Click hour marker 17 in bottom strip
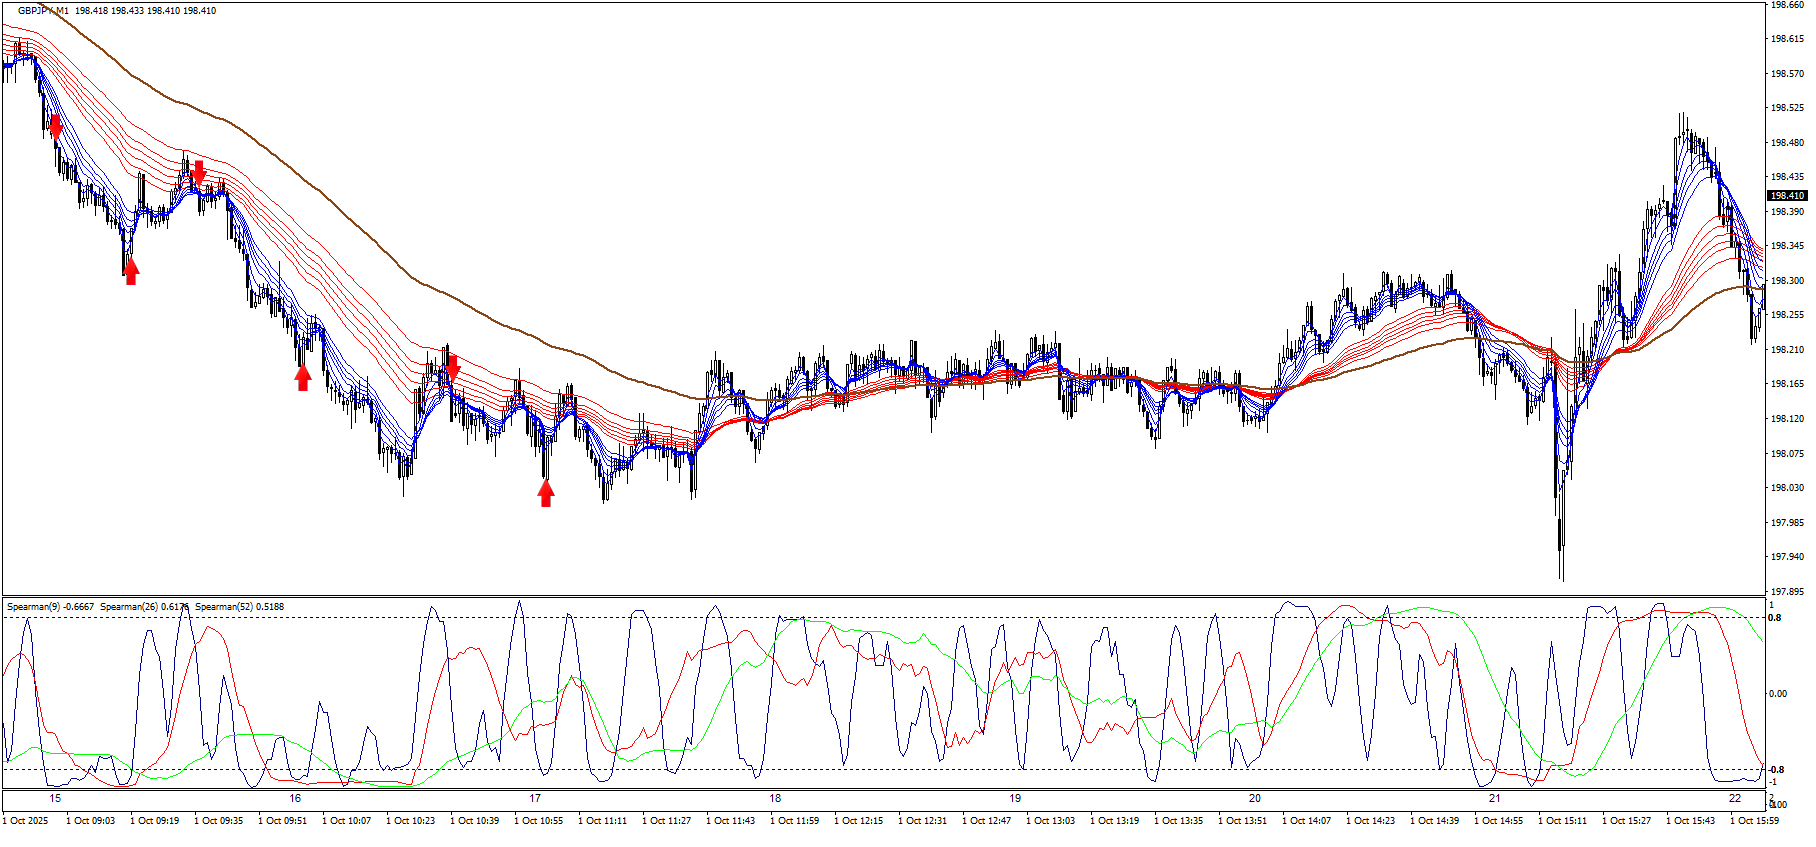 pyautogui.click(x=535, y=798)
